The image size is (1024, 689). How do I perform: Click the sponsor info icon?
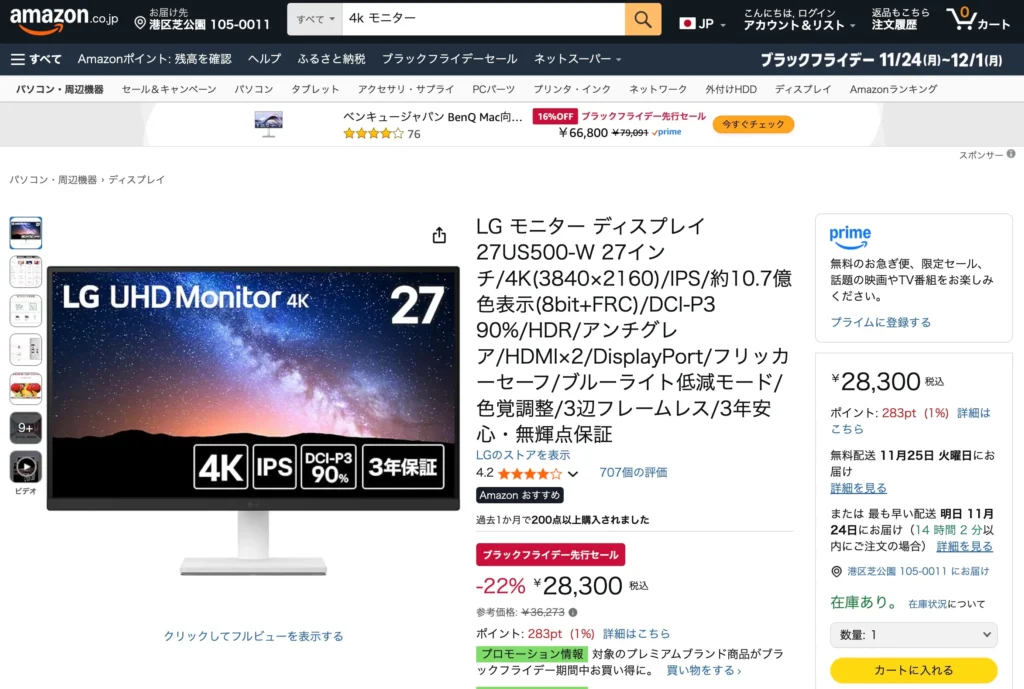[1011, 154]
